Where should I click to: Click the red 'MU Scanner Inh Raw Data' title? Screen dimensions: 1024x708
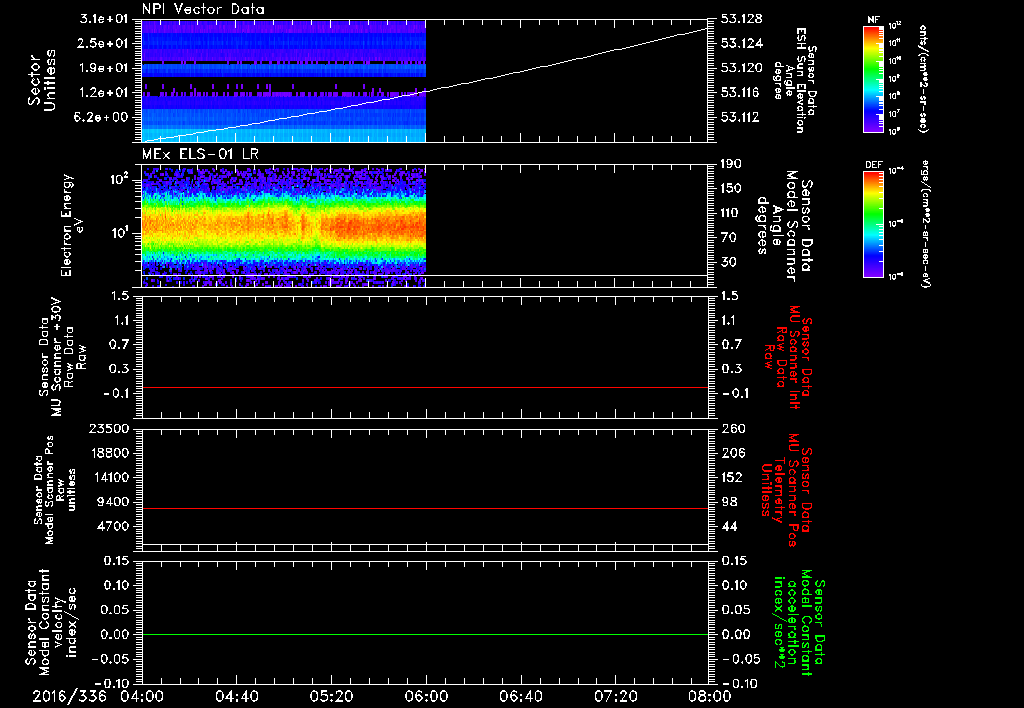789,357
